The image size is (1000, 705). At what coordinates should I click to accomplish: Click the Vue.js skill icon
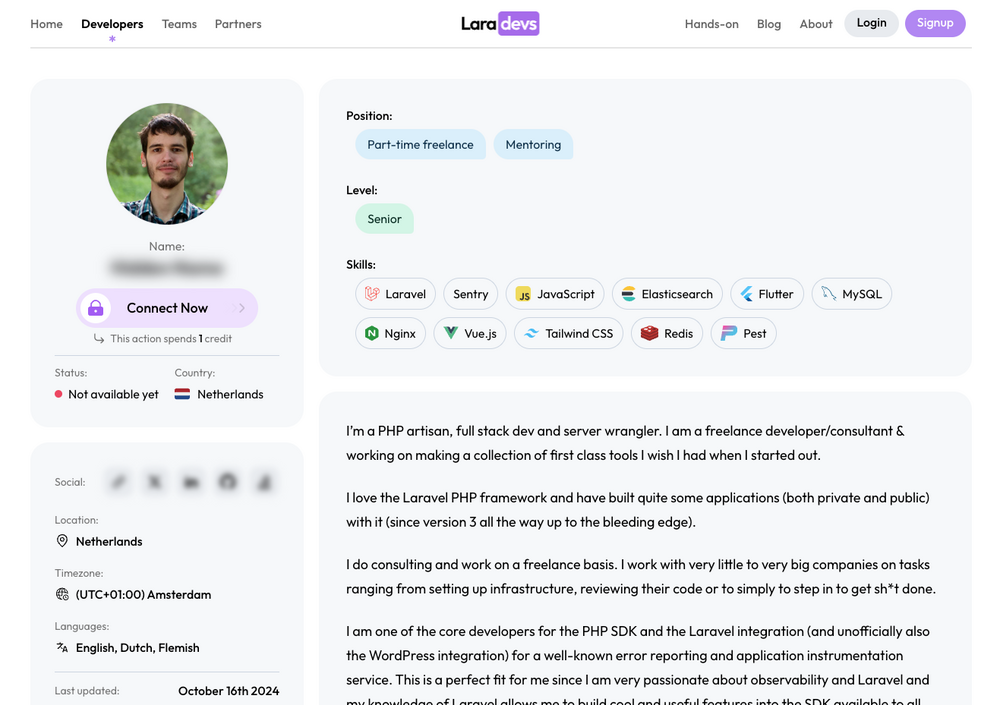451,333
